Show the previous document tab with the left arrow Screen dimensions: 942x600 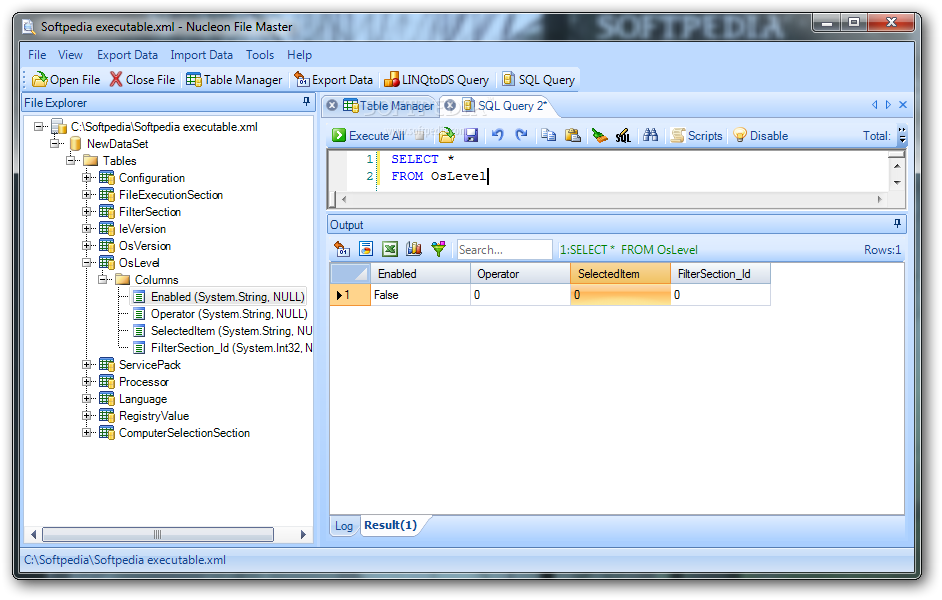[x=874, y=105]
